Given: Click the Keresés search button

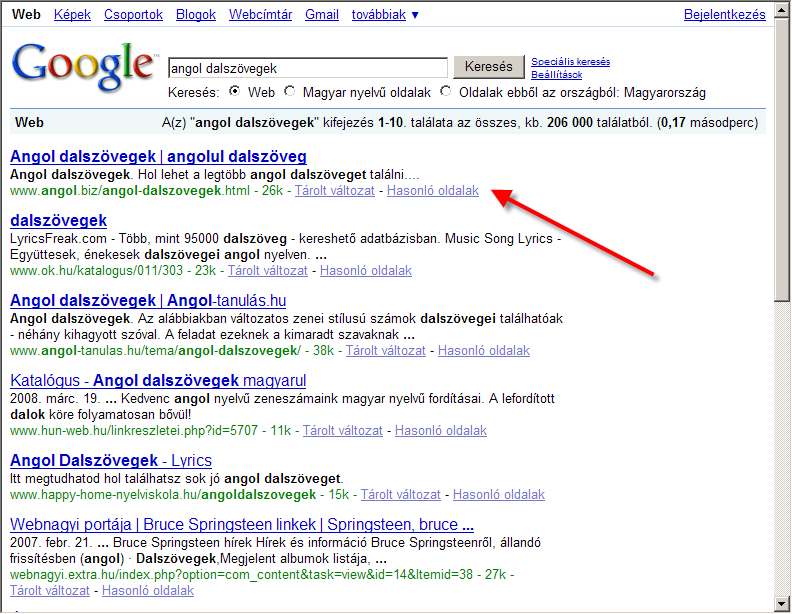Looking at the screenshot, I should click(x=488, y=67).
